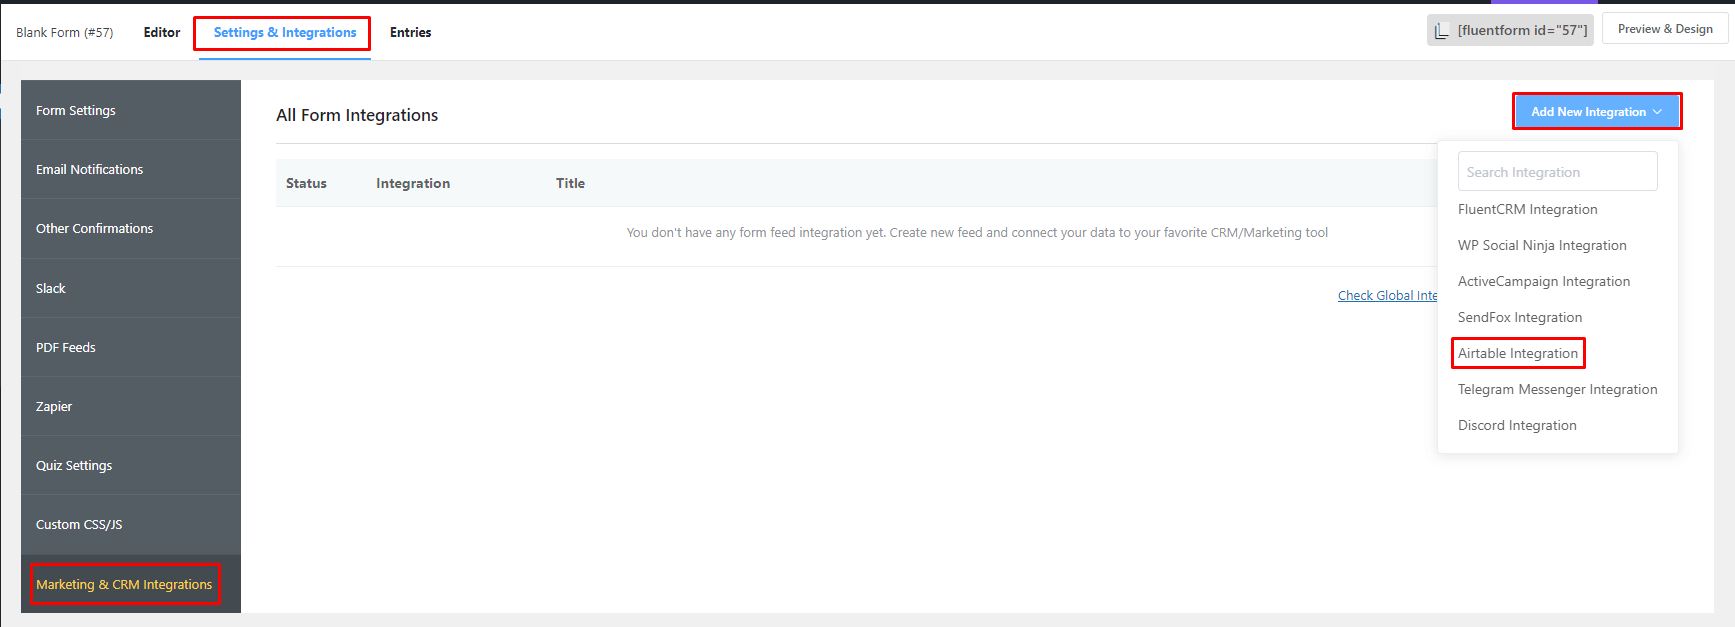1735x627 pixels.
Task: Open the Custom CSS/JS section
Action: (79, 524)
